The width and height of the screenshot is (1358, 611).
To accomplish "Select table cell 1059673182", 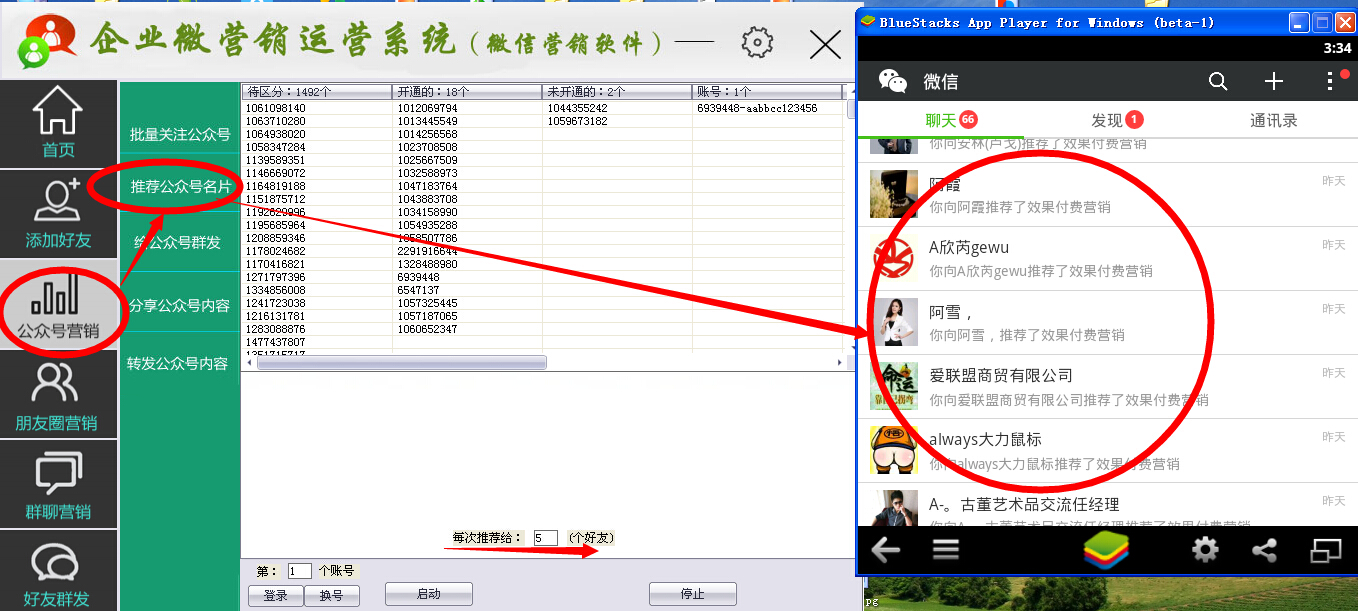I will tap(617, 121).
